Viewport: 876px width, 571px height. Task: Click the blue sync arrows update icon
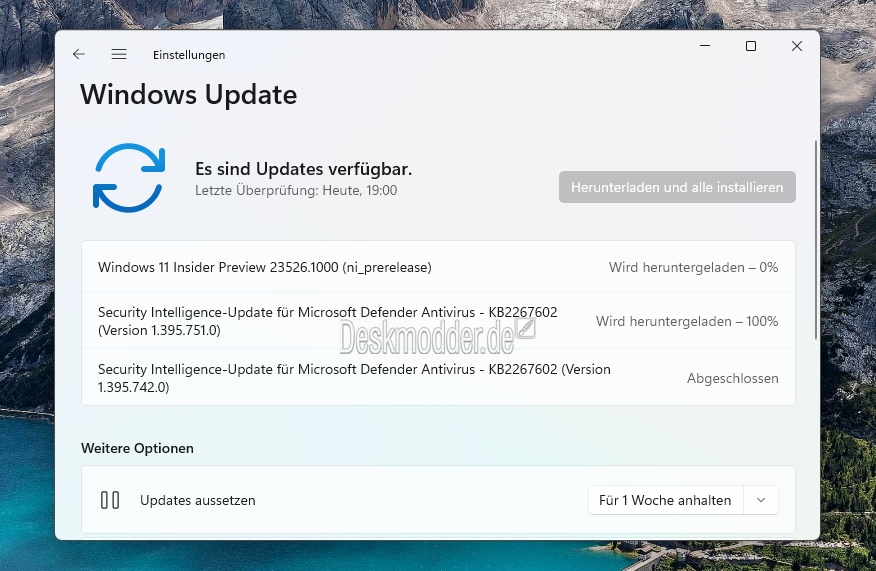click(129, 178)
